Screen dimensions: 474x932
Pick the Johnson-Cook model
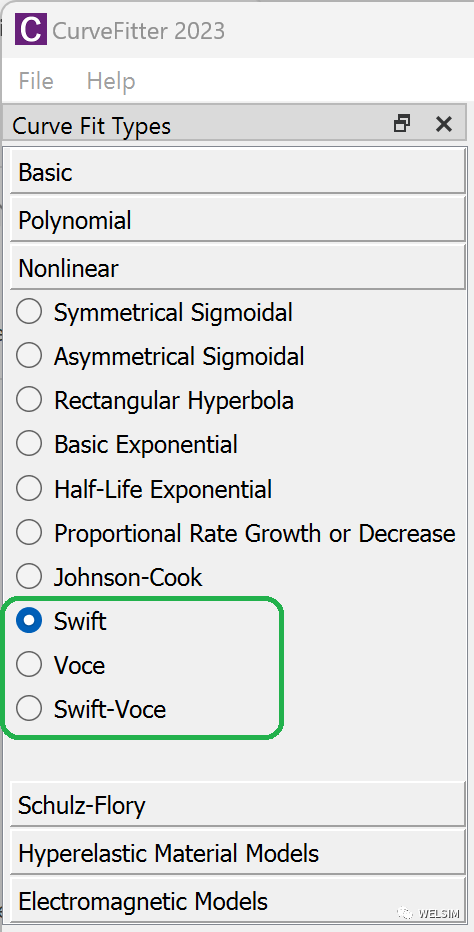click(109, 577)
